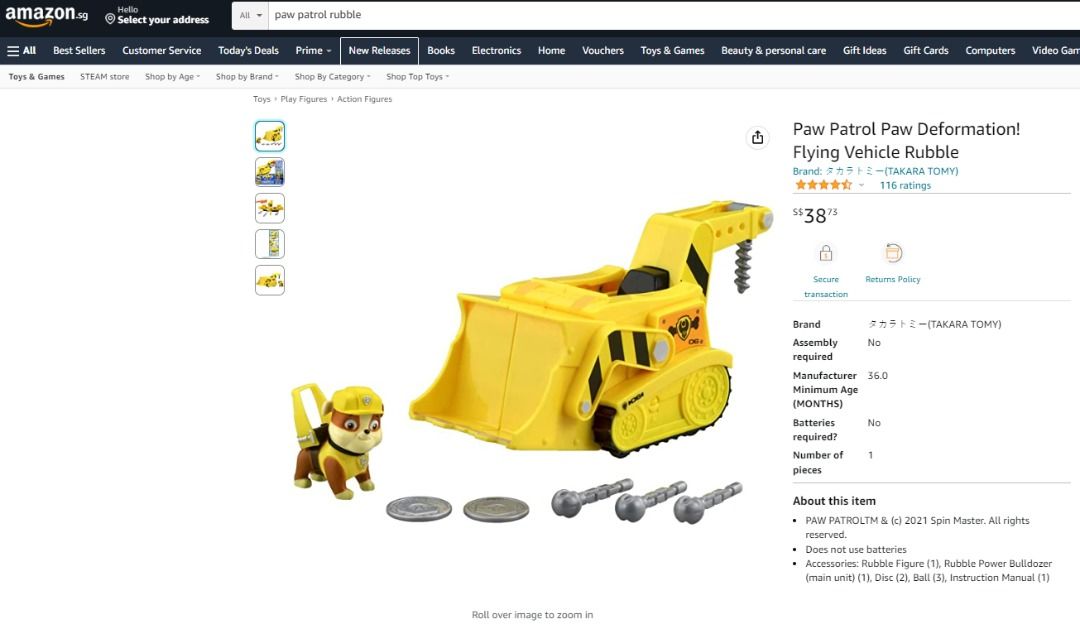Click the Returns Policy box icon
This screenshot has height=629, width=1080.
tap(893, 253)
